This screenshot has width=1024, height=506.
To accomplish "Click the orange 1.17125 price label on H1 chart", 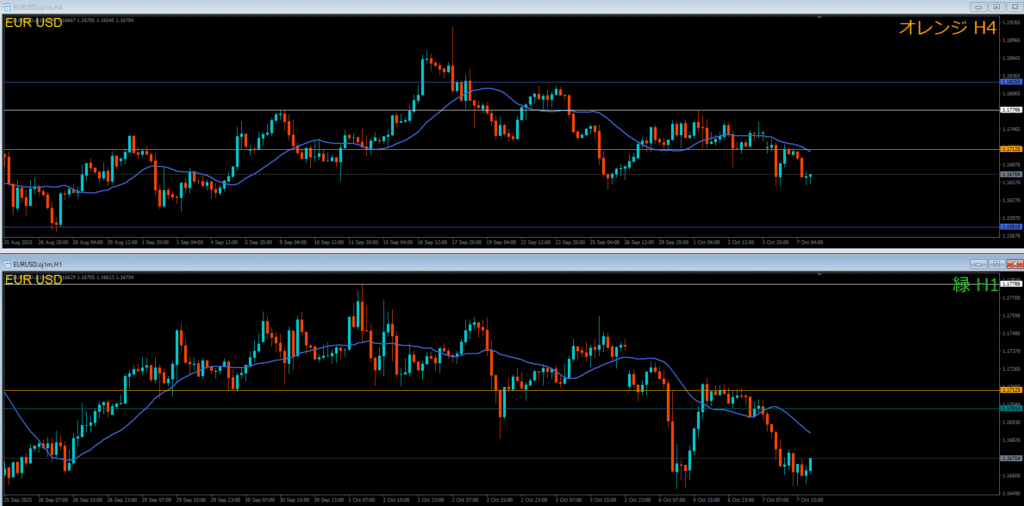I will click(1011, 390).
